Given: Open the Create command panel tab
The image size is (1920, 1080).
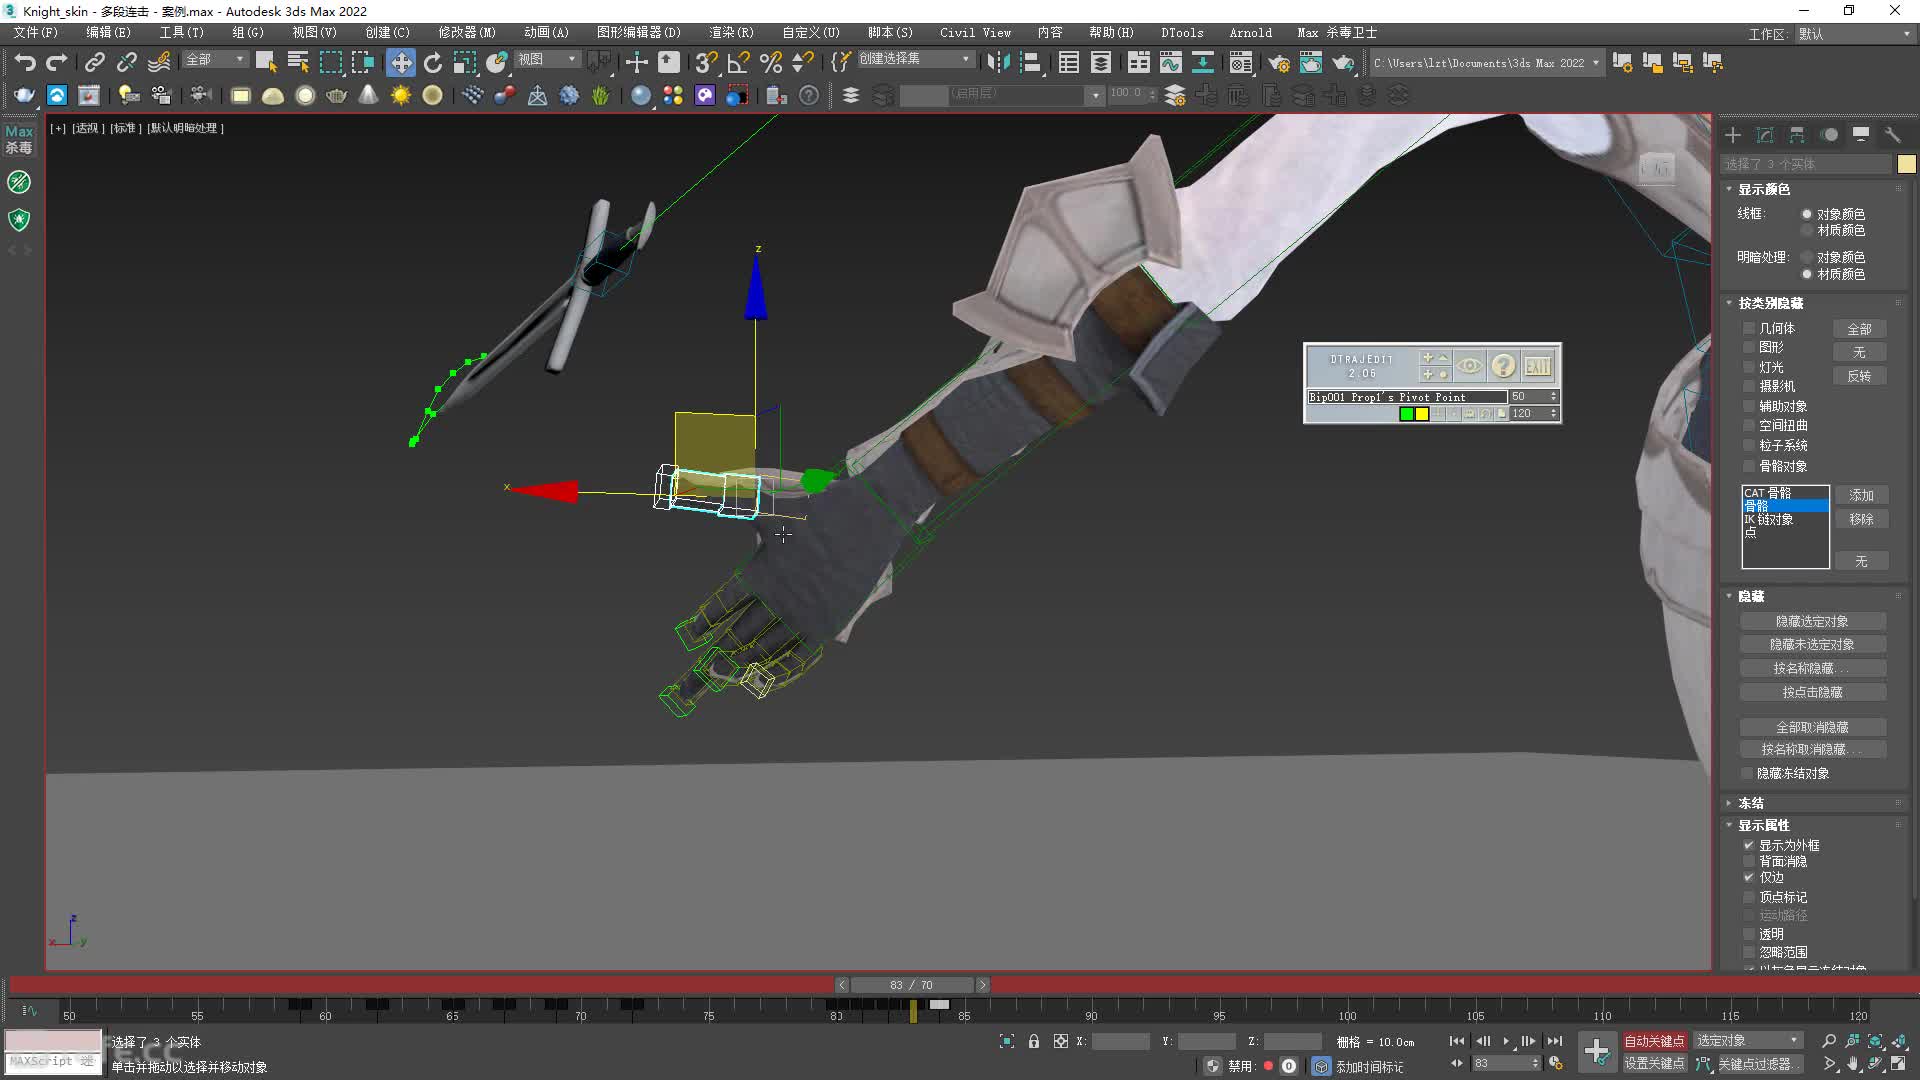Looking at the screenshot, I should click(x=1733, y=135).
